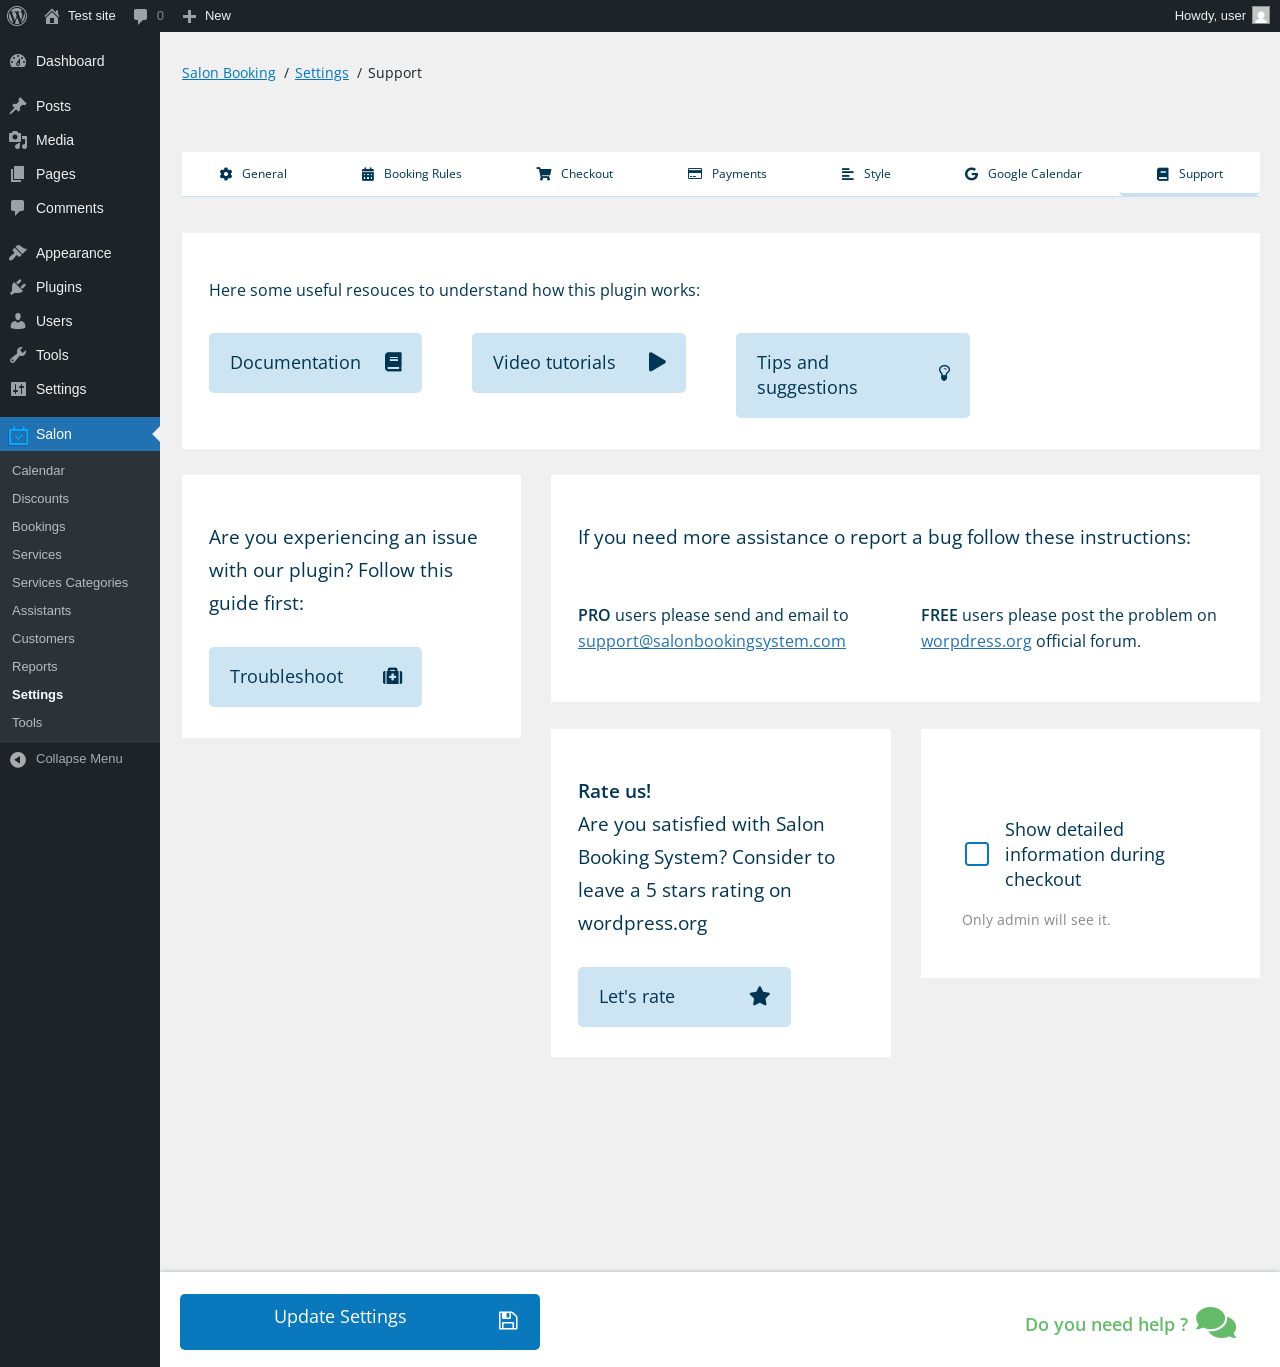Viewport: 1280px width, 1367px height.
Task: Open the Payments settings tab
Action: [727, 174]
